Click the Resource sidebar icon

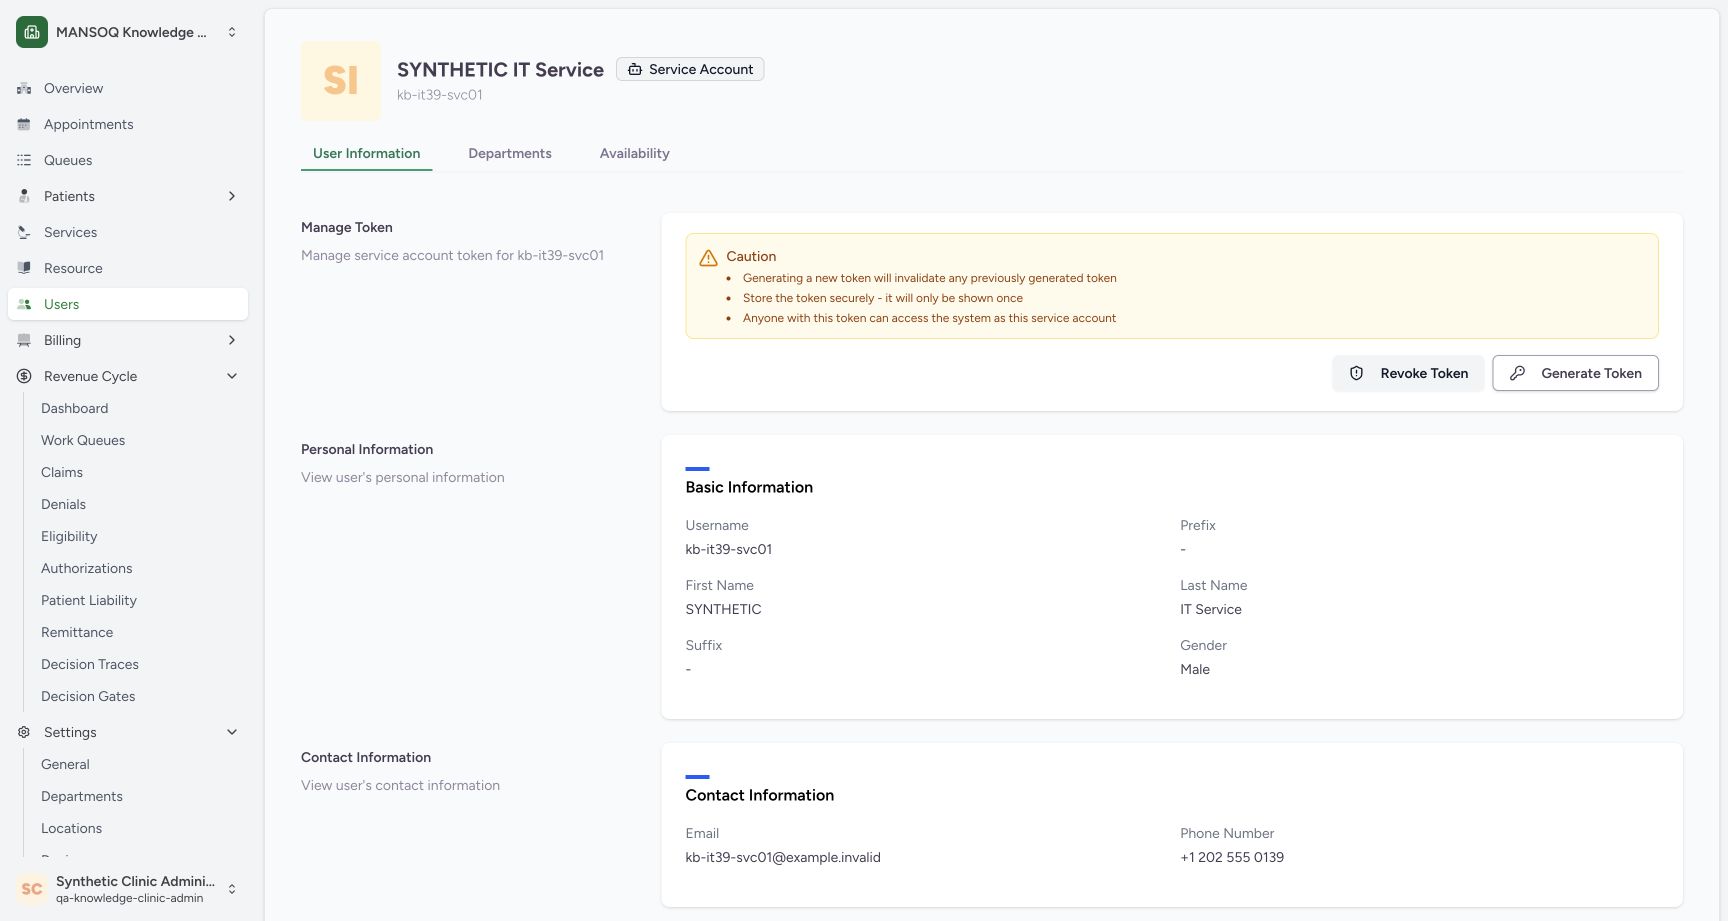coord(24,268)
